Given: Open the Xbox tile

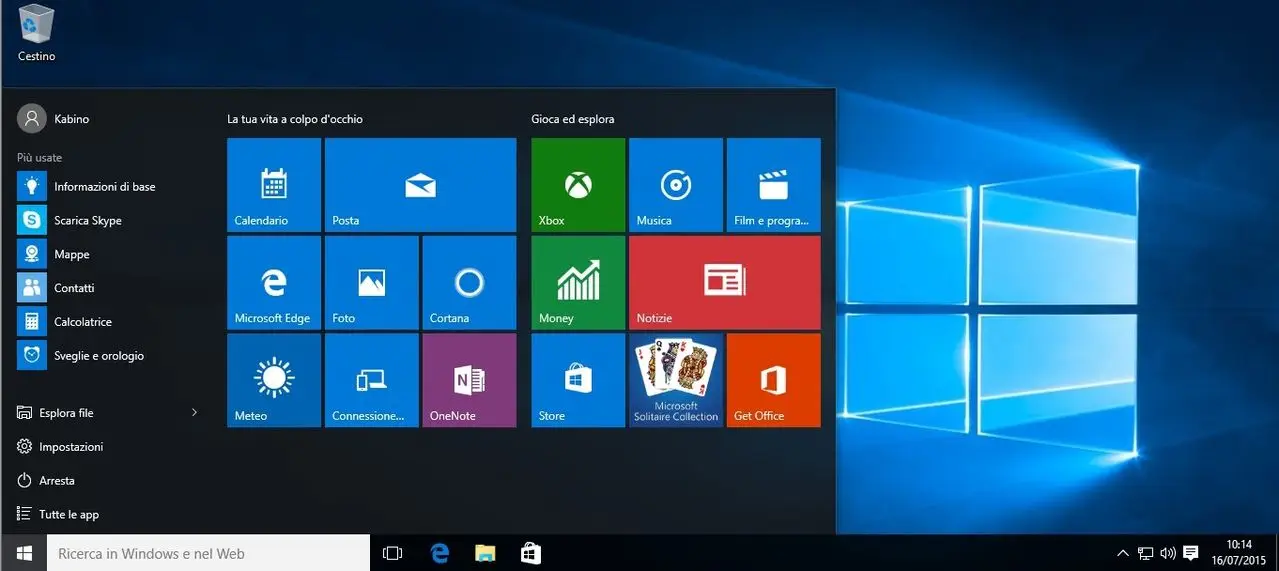Looking at the screenshot, I should [578, 185].
